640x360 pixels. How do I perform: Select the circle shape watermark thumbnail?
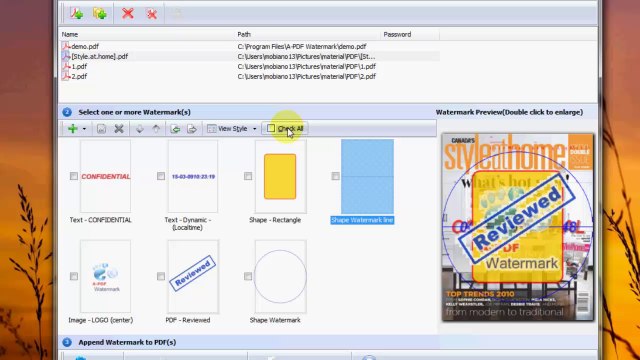pos(280,276)
